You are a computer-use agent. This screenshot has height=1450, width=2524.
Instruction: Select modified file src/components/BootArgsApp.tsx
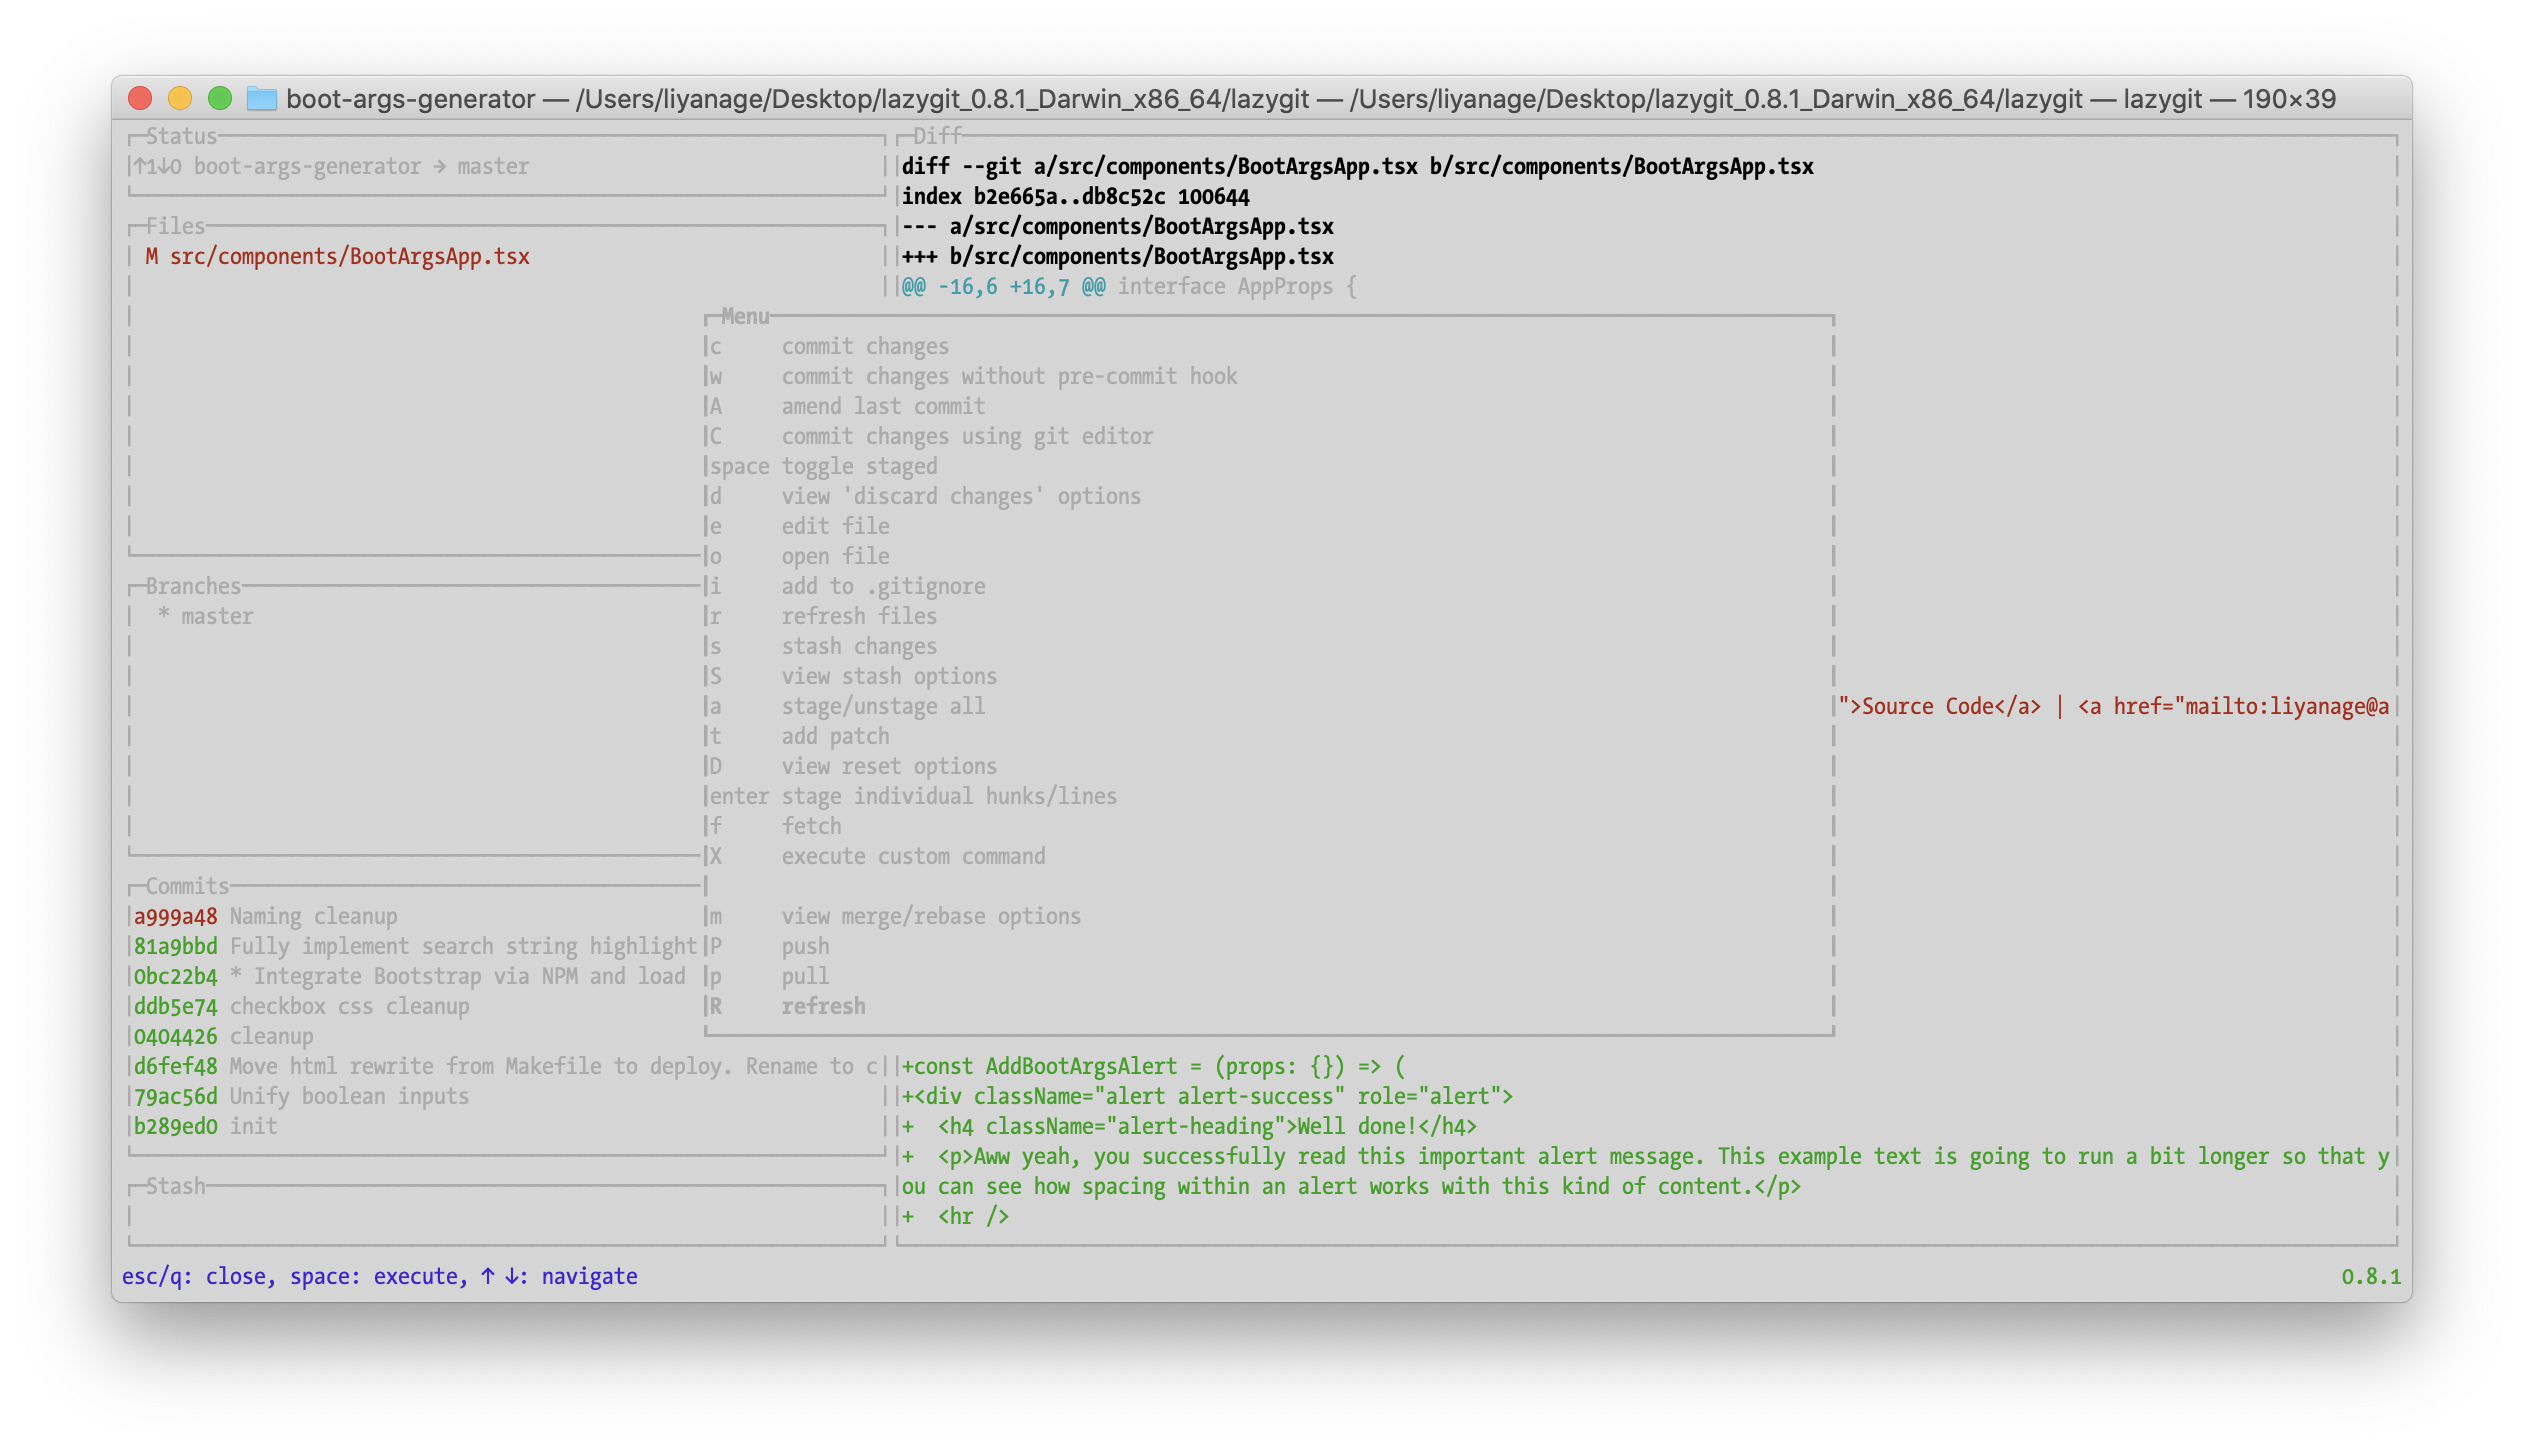337,256
